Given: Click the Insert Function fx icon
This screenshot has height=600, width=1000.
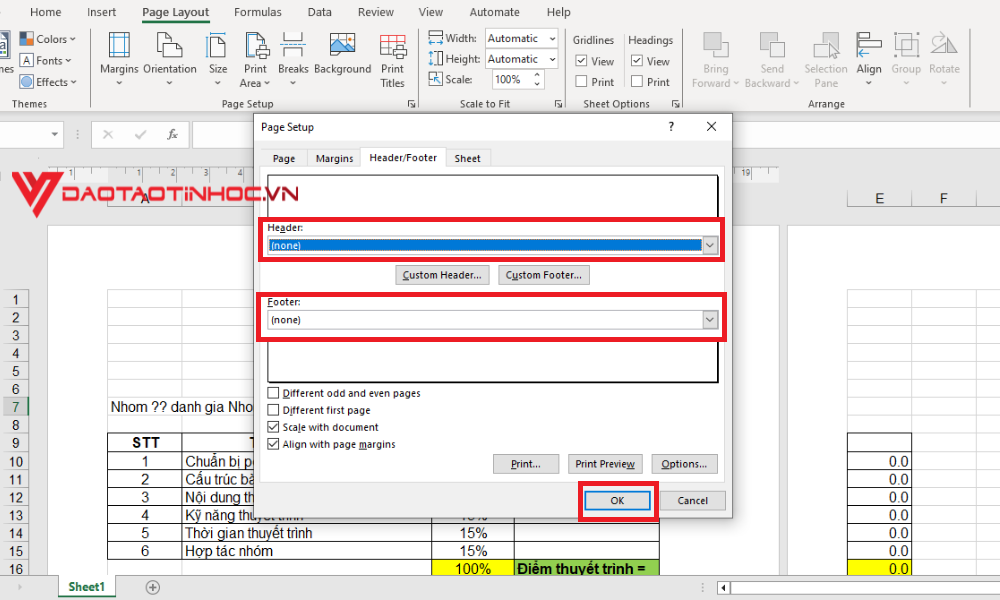Looking at the screenshot, I should 172,135.
